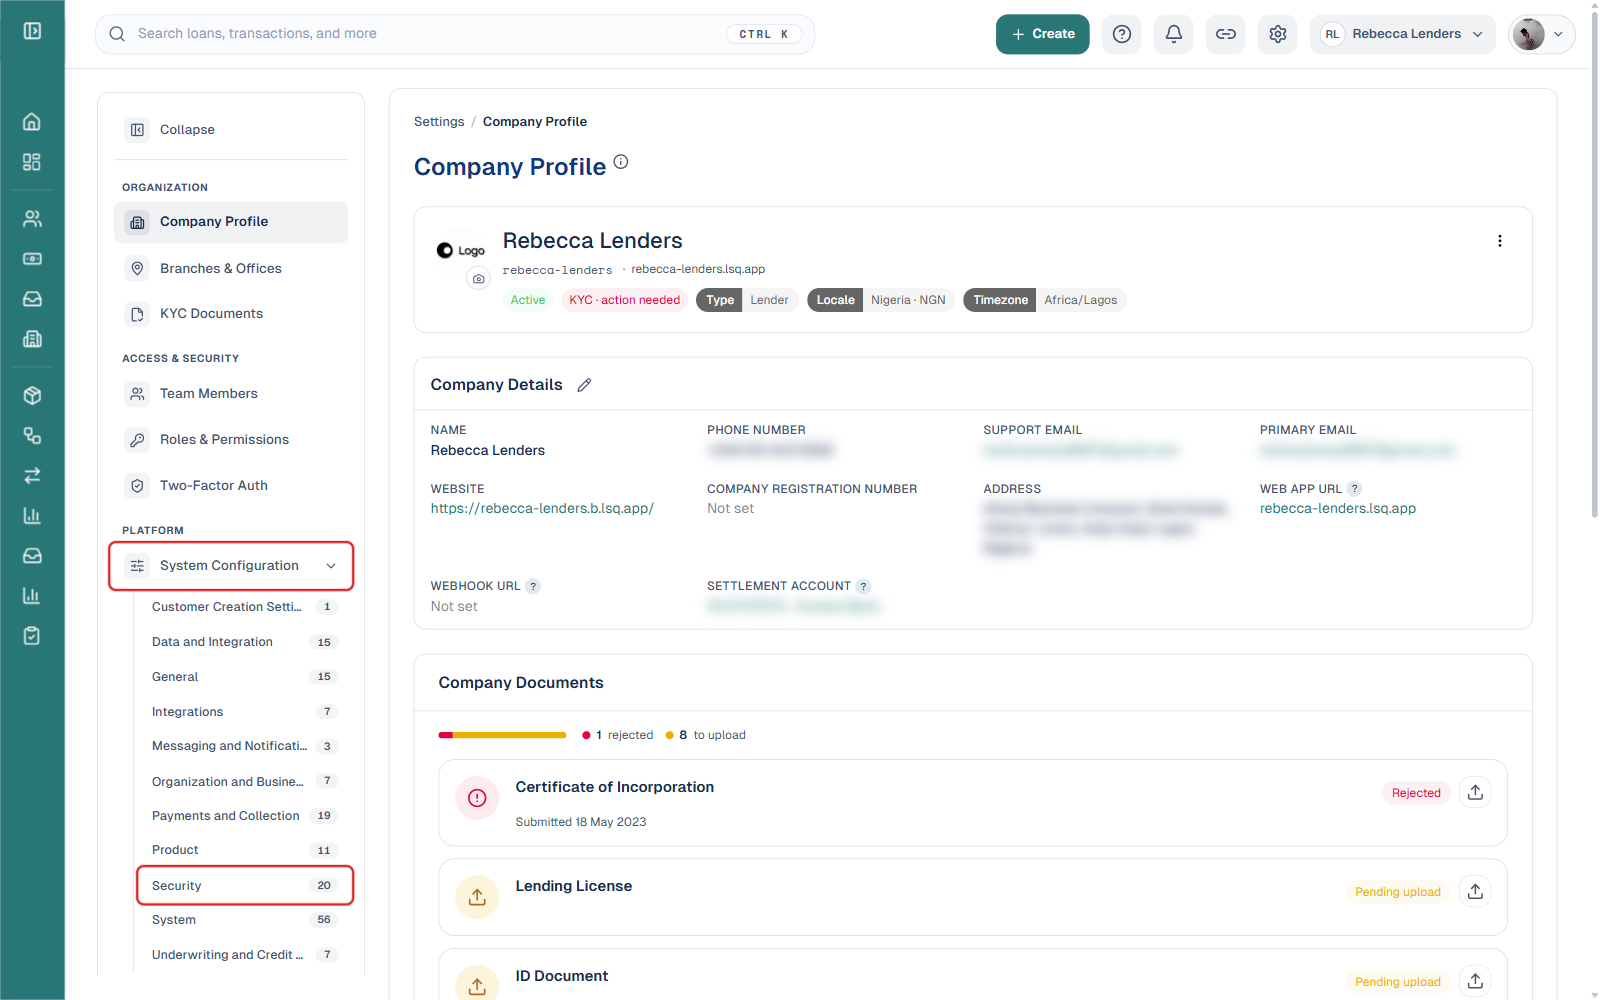Click the link chain icon in header

click(1226, 34)
